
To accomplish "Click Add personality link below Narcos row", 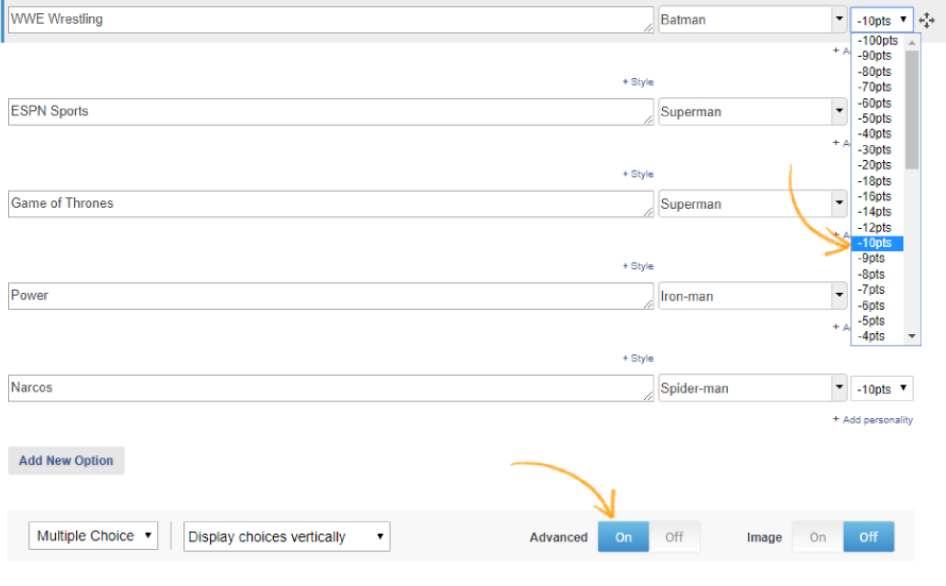I will point(873,420).
